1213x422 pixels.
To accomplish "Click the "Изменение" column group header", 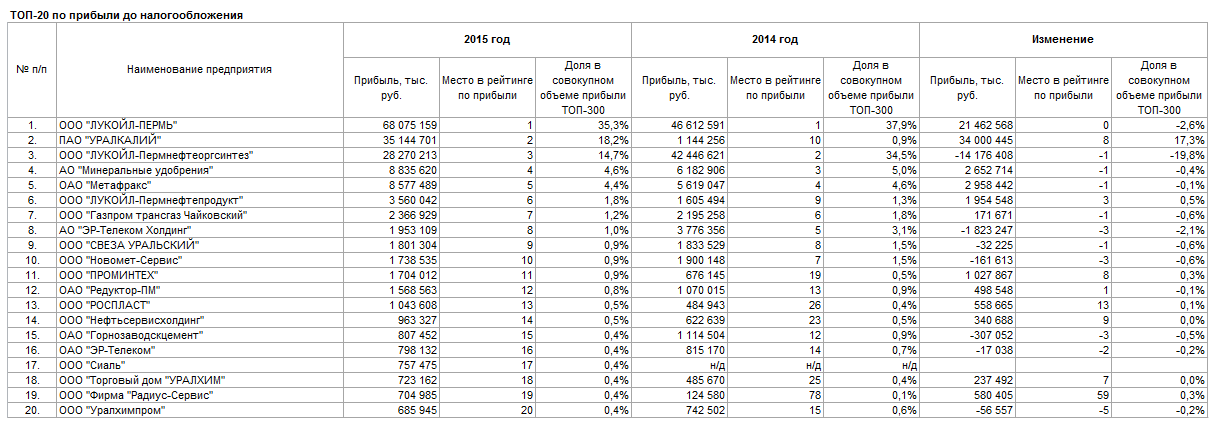I will 1062,39.
